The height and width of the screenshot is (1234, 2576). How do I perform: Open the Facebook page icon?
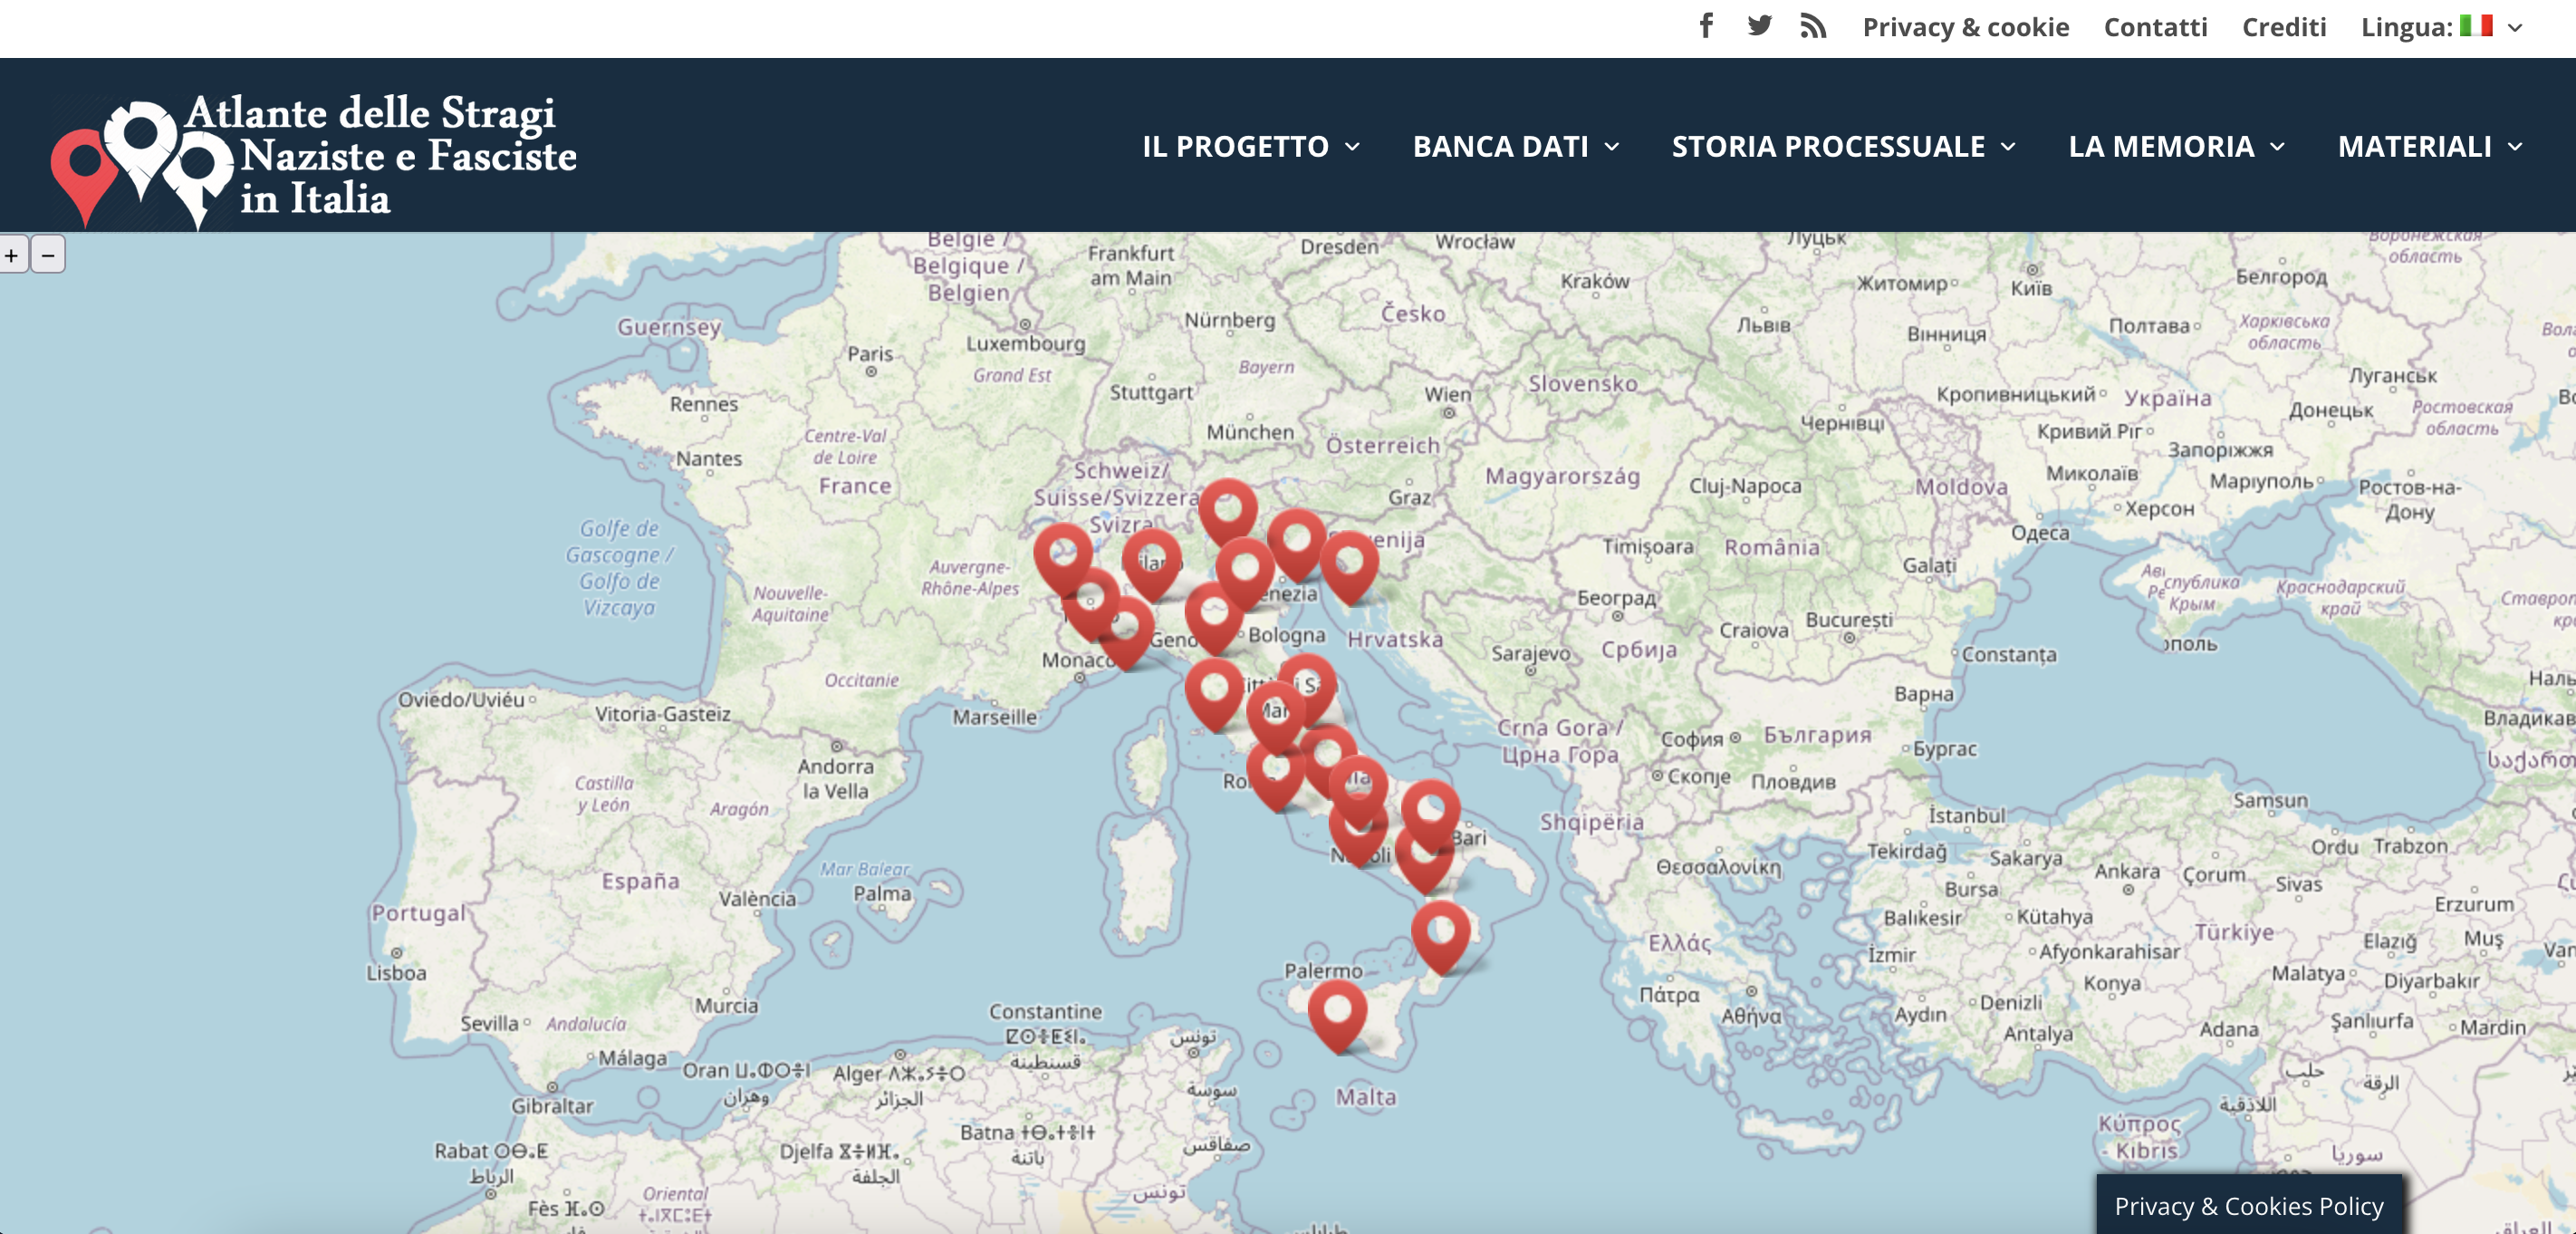pos(1706,26)
